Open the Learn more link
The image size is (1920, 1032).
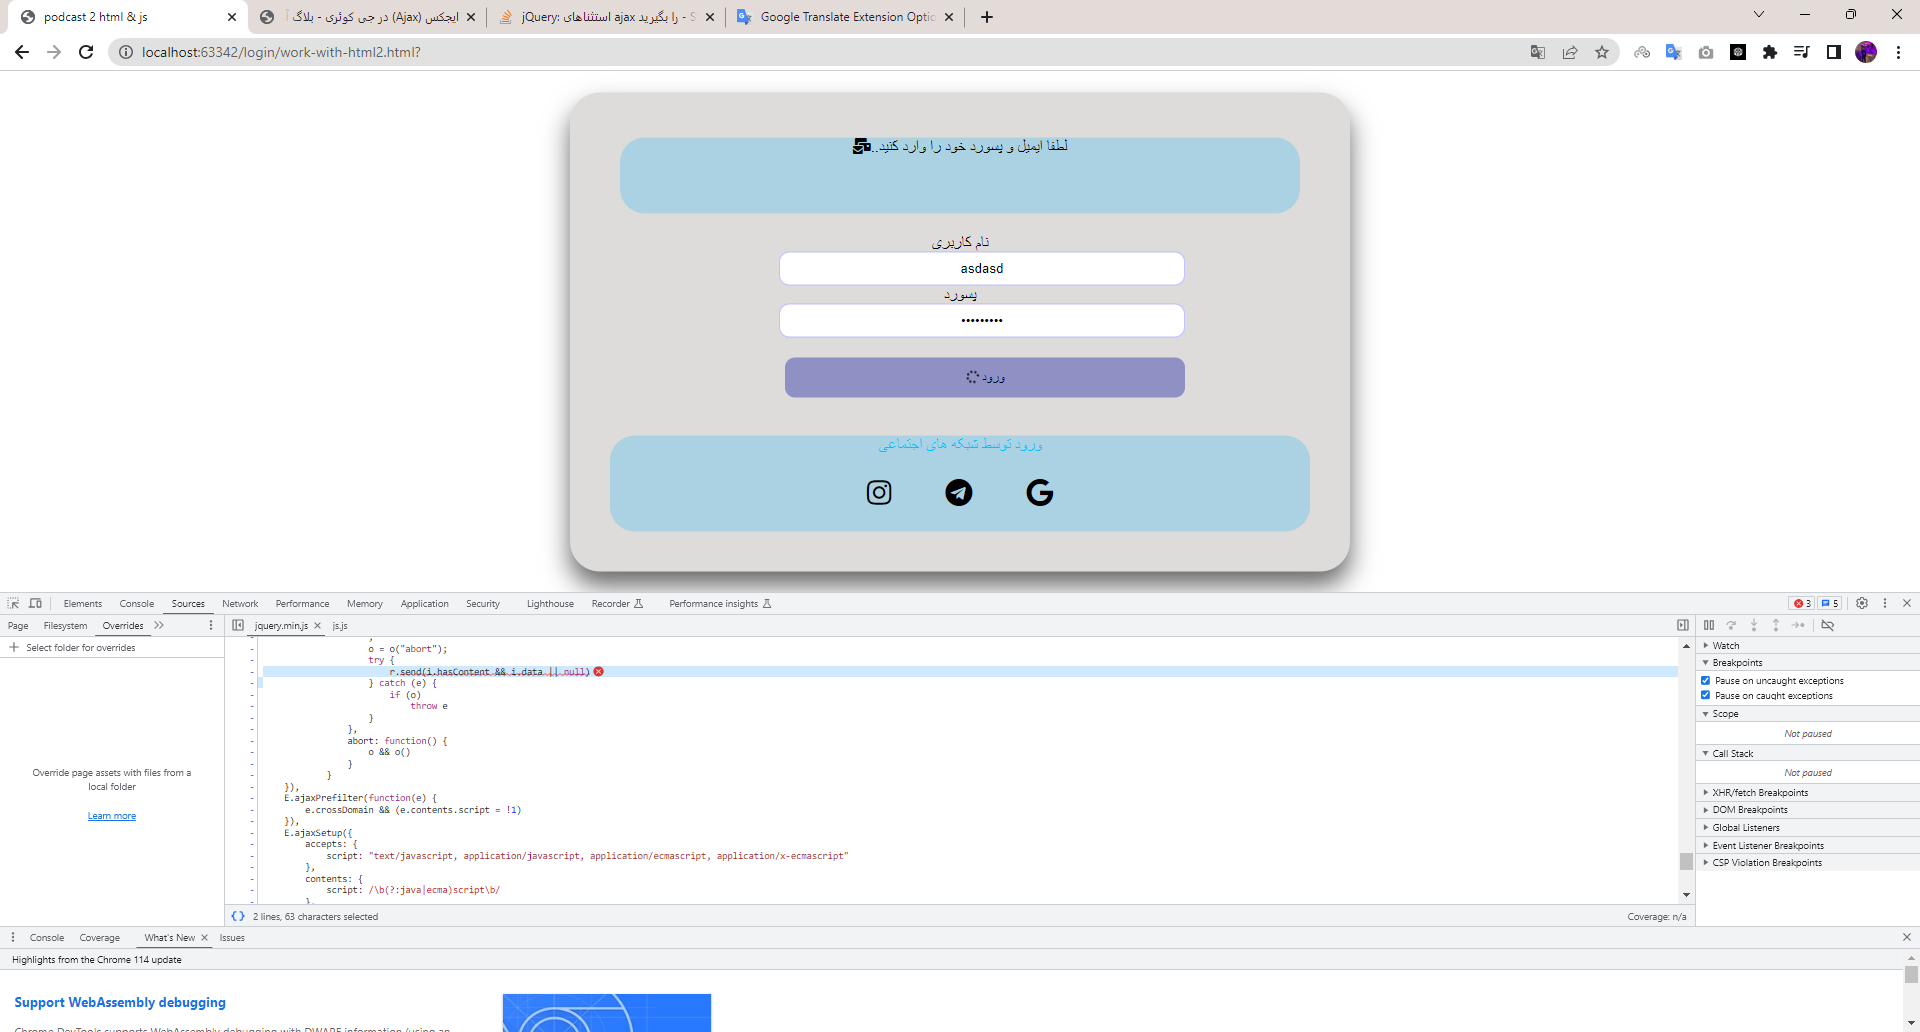point(112,816)
